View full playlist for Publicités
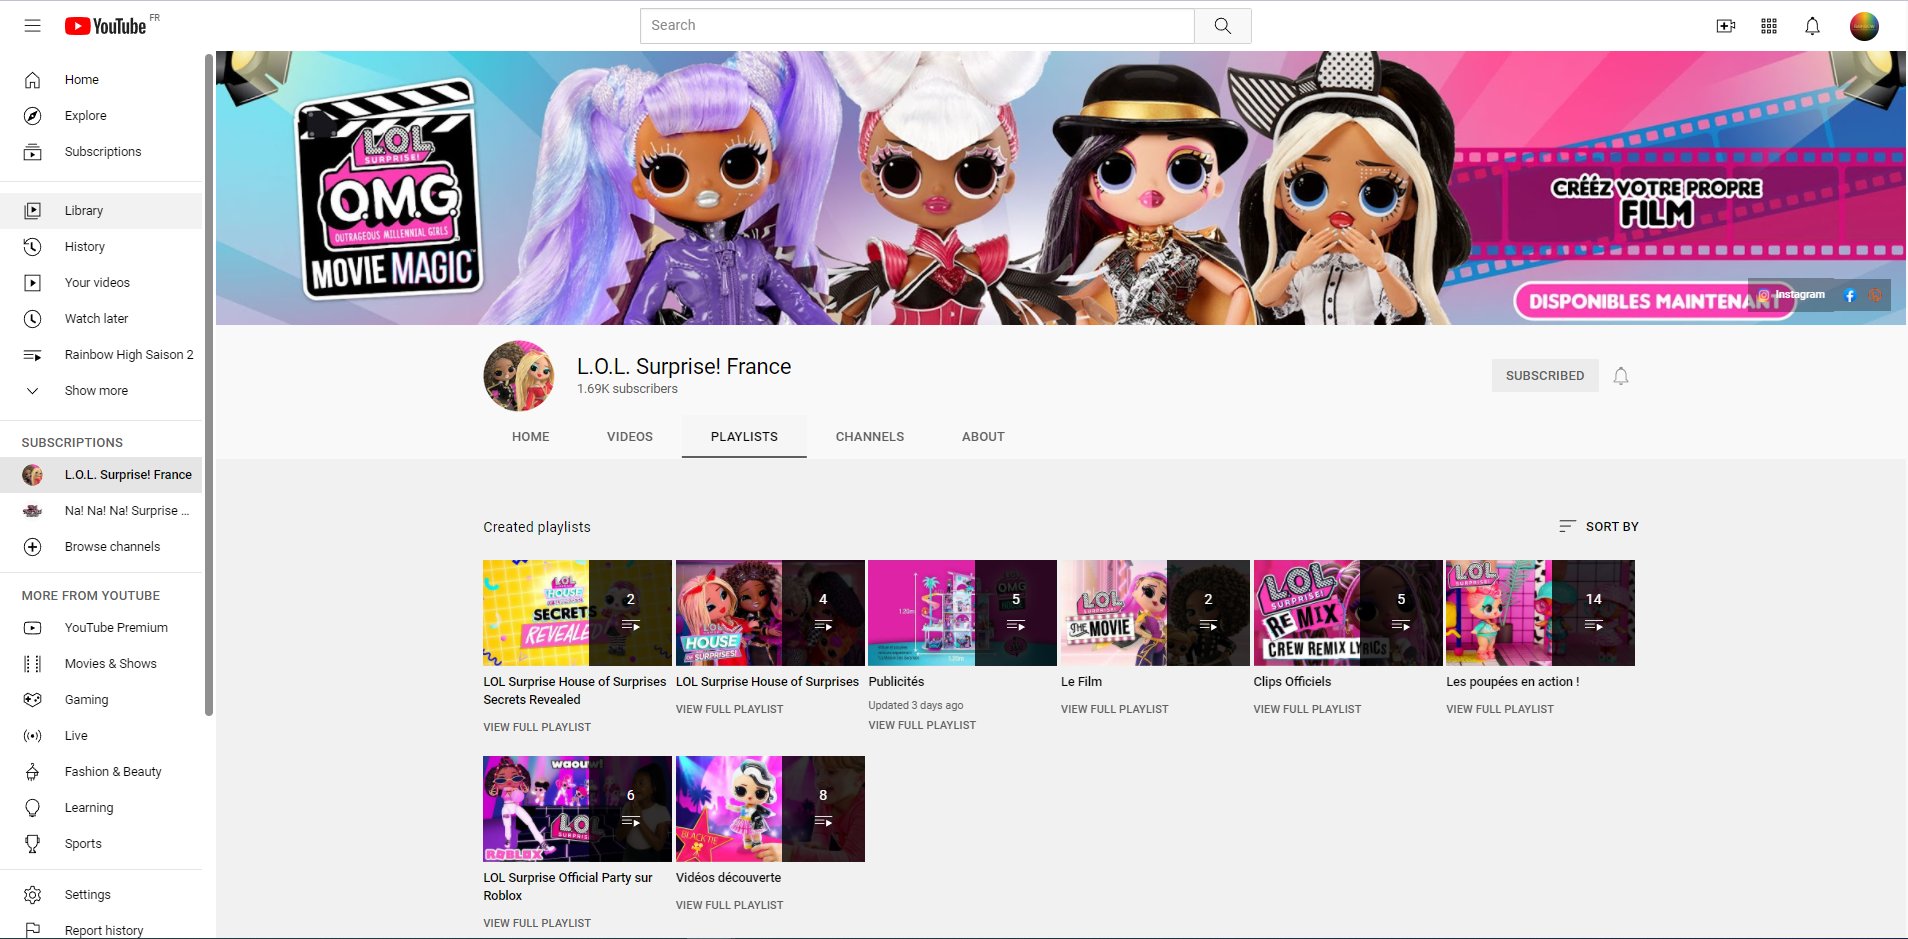The width and height of the screenshot is (1908, 939). 922,725
